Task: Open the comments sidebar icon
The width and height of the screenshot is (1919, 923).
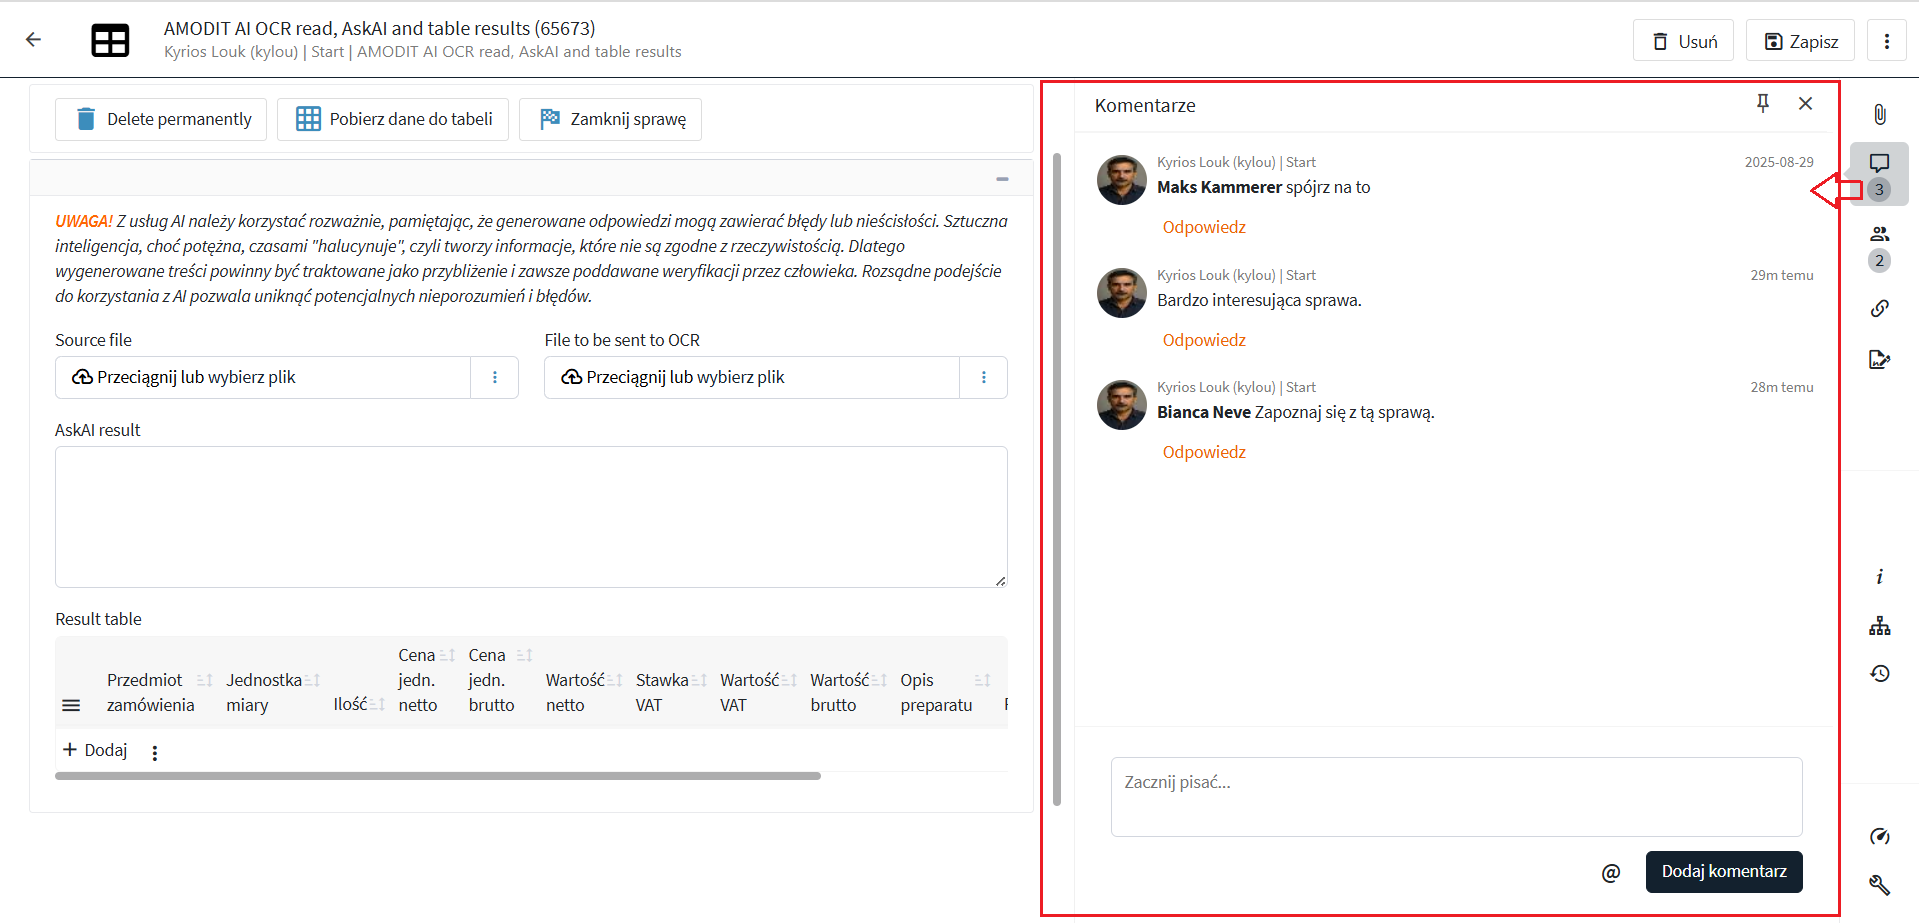Action: pos(1880,163)
